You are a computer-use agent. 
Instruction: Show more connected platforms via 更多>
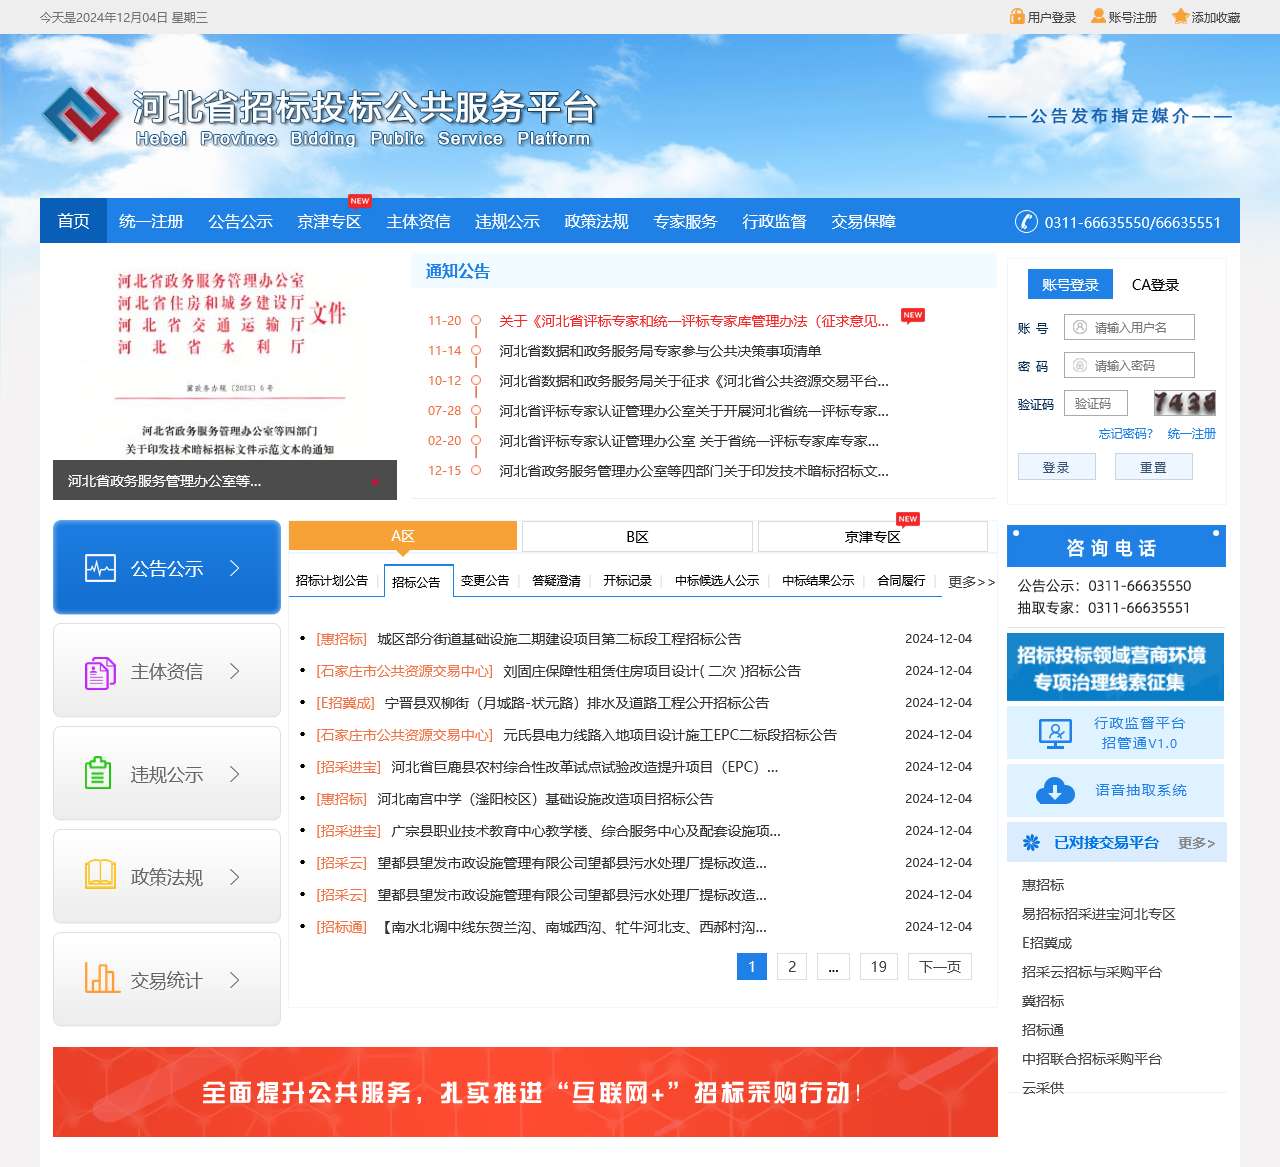[x=1196, y=843]
